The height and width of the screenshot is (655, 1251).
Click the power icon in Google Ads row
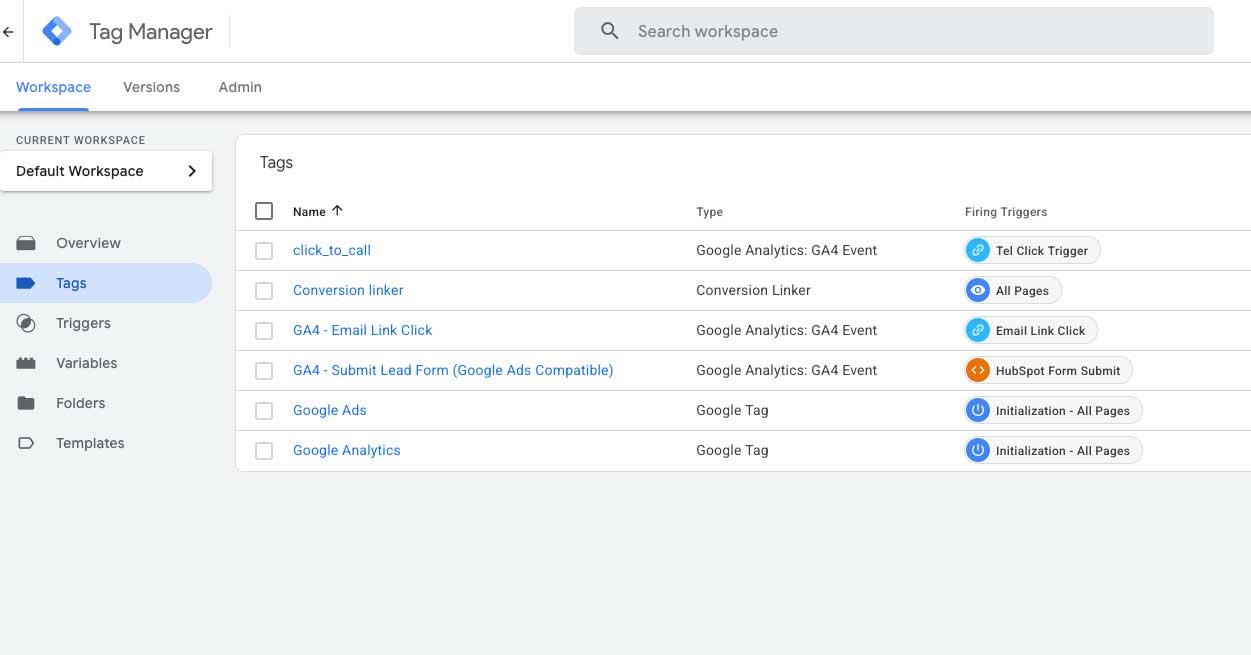(978, 411)
